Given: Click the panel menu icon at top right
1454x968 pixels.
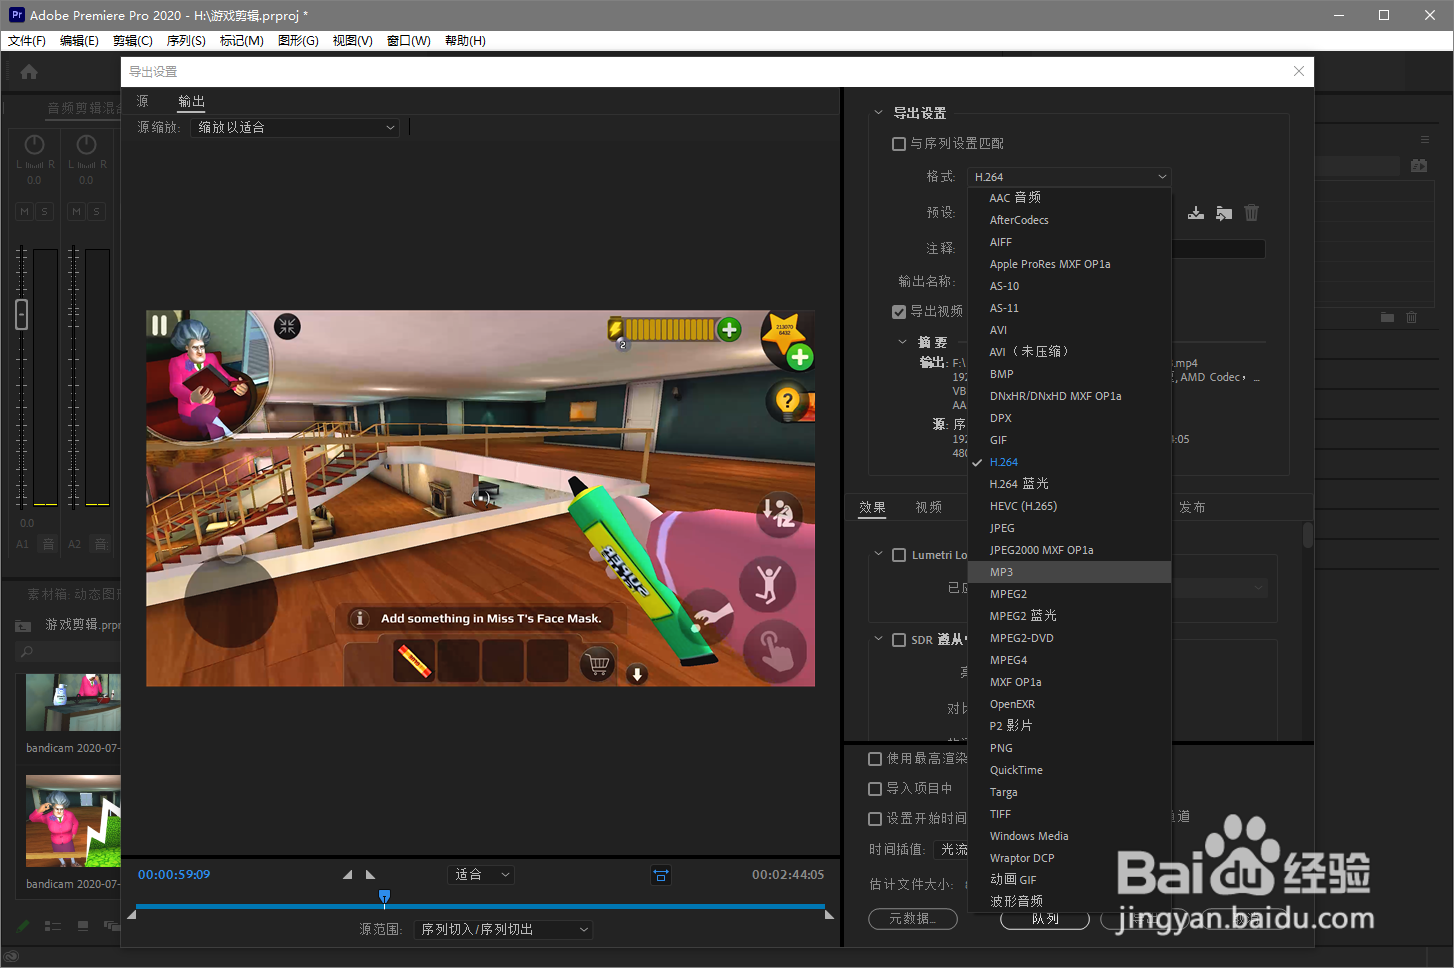Looking at the screenshot, I should click(x=1425, y=140).
